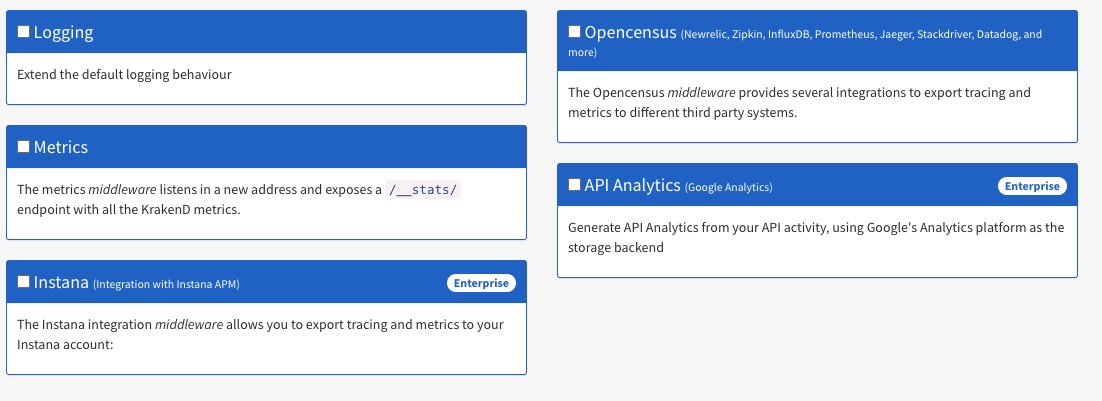The height and width of the screenshot is (401, 1102).
Task: Check the Instana integration checkbox
Action: point(23,282)
